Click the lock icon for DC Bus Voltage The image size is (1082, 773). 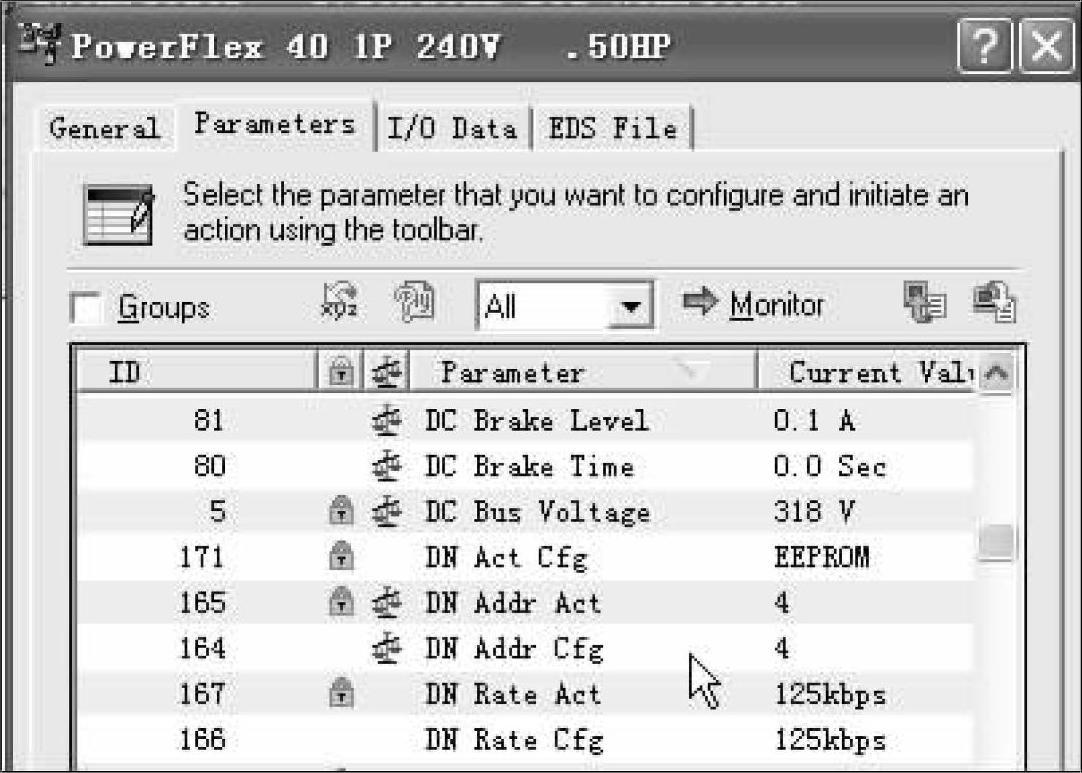(x=341, y=511)
